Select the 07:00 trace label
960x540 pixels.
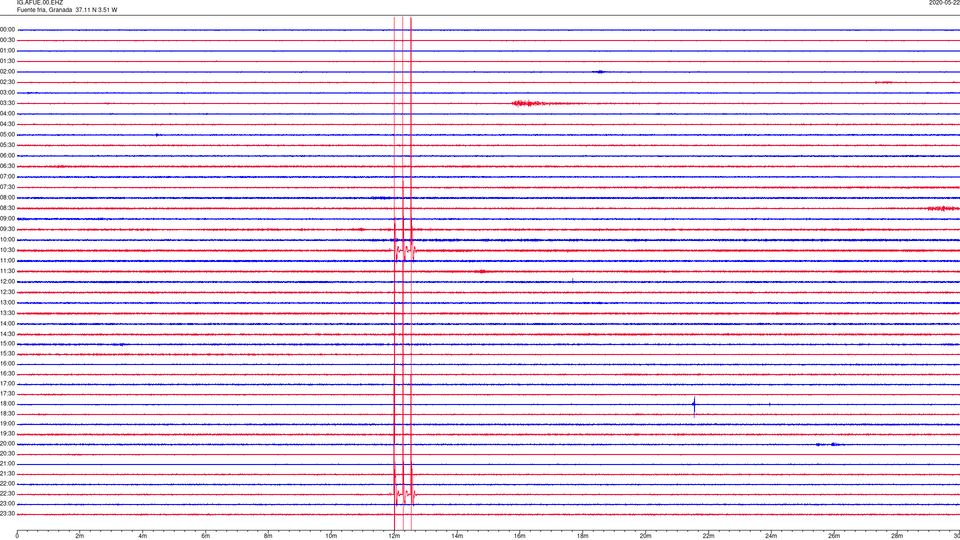click(x=8, y=177)
